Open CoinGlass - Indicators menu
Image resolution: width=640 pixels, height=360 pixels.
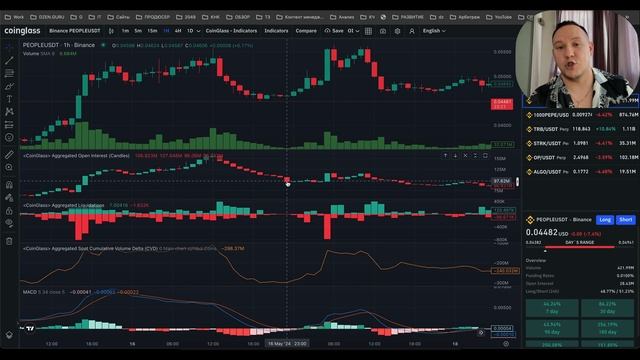pyautogui.click(x=231, y=31)
